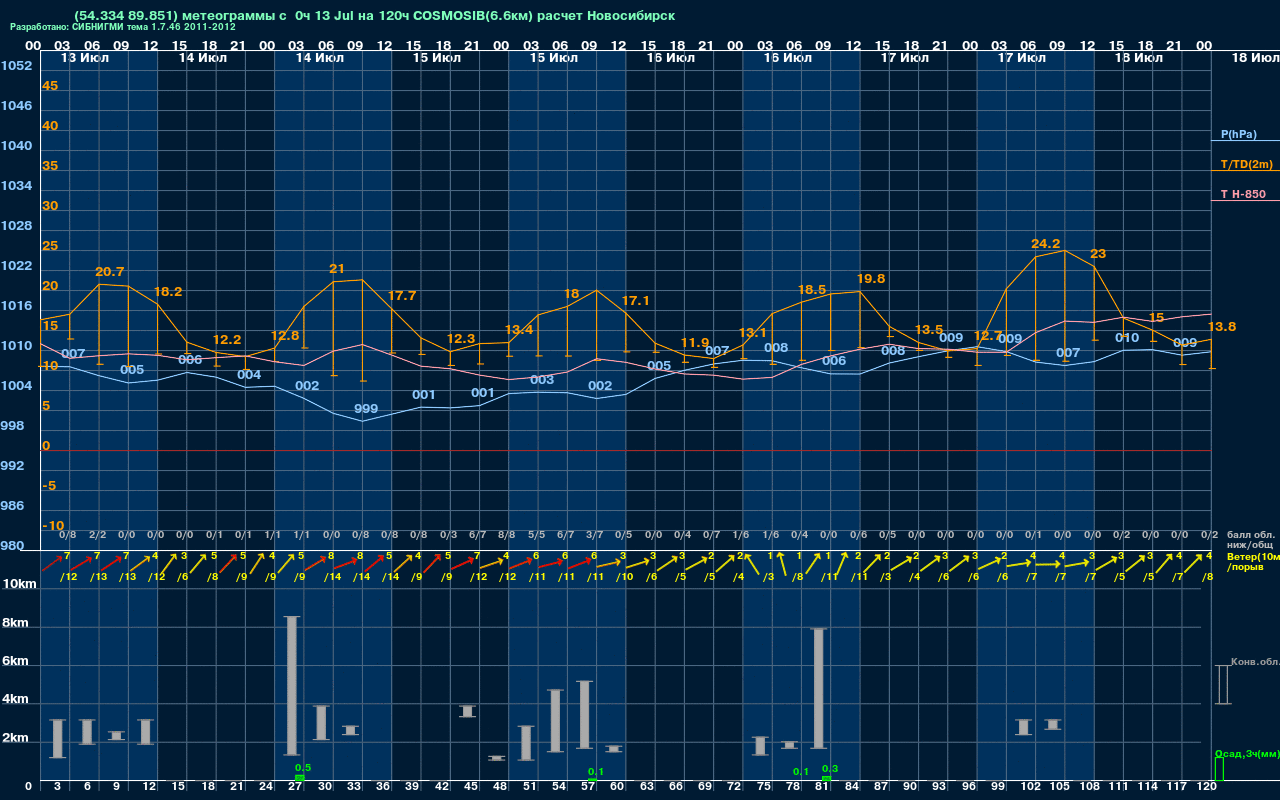Screen dimensions: 1280x800
Task: Click the -10 temperature axis tick
Action: (53, 526)
